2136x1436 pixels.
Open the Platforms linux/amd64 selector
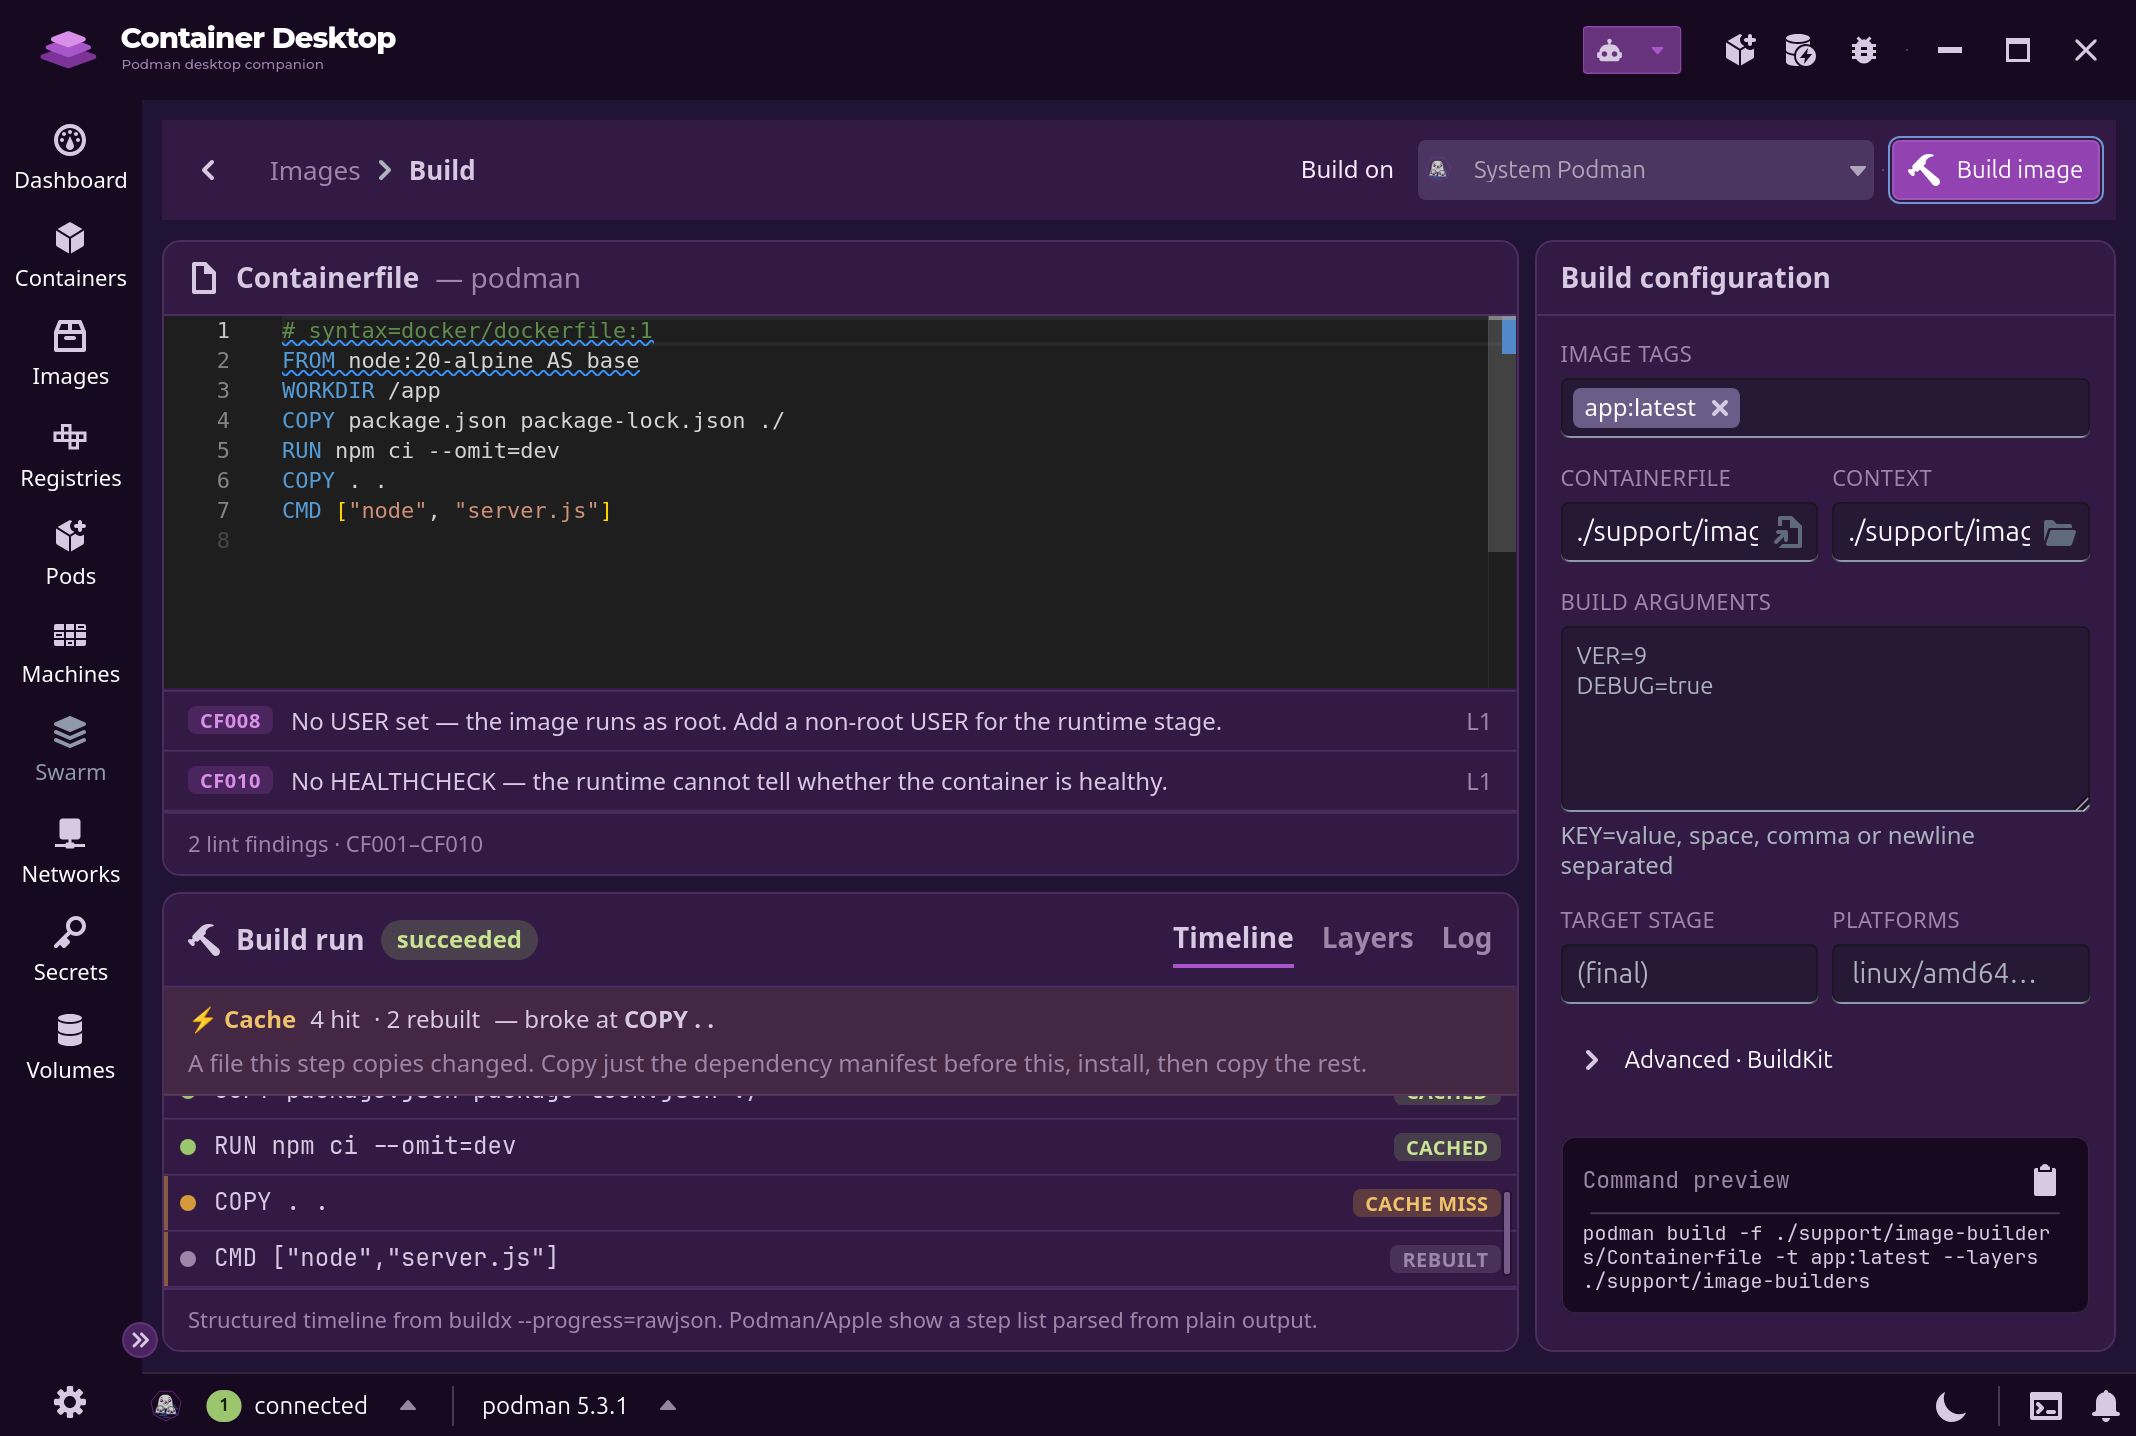1961,973
